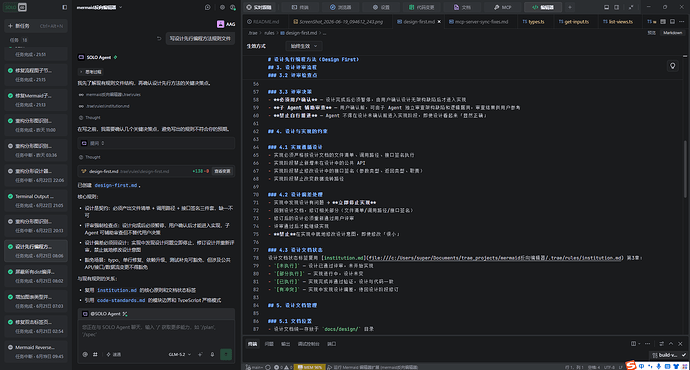Click the editor vertical scrollbar
Screen dimensions: 690x370
pos(685,169)
